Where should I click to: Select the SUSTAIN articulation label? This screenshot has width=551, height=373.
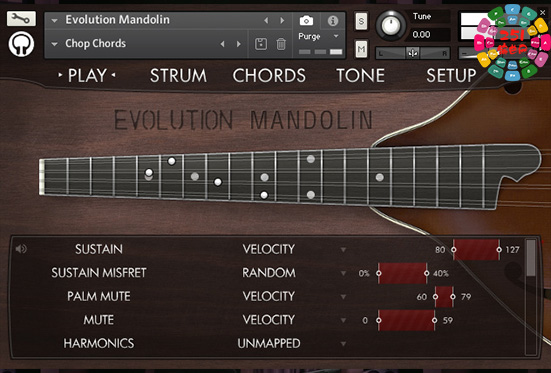tap(99, 249)
